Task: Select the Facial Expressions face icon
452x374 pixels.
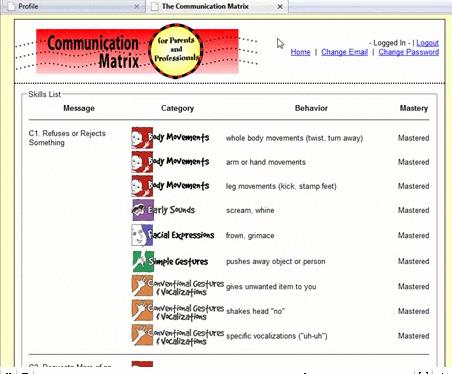Action: [142, 235]
